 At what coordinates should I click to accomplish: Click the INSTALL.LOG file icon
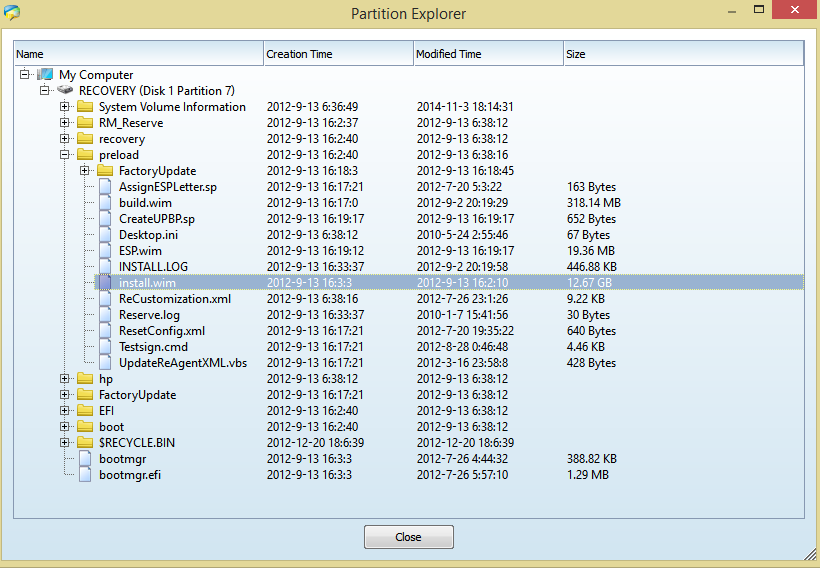[105, 267]
